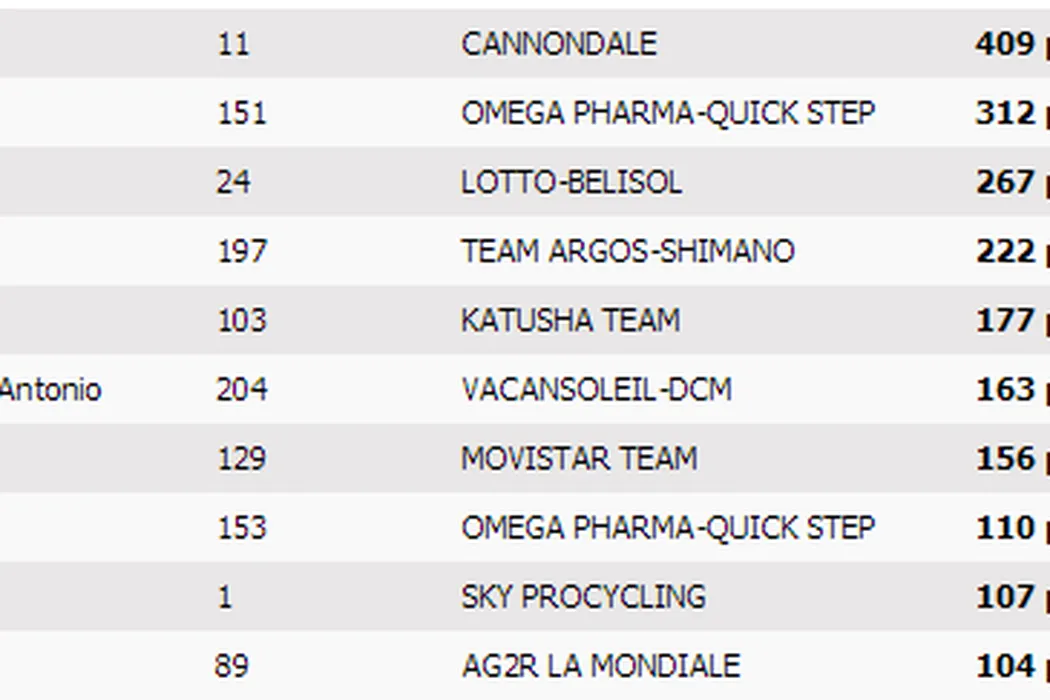The height and width of the screenshot is (700, 1050).
Task: Click the TEAM ARGOS-SHIMANO entry
Action: (x=627, y=251)
